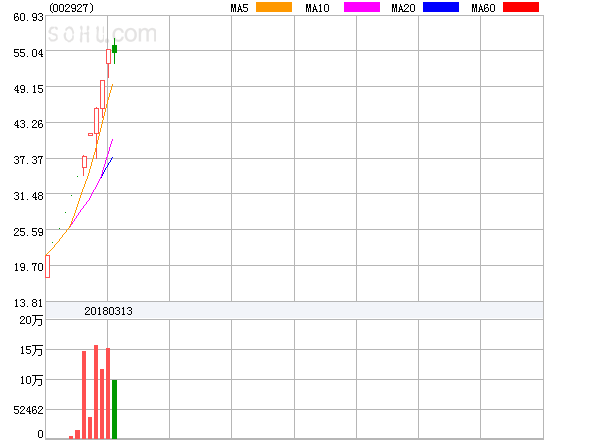Click the blue MA20 legend swatch
The height and width of the screenshot is (440, 600).
click(x=441, y=7)
